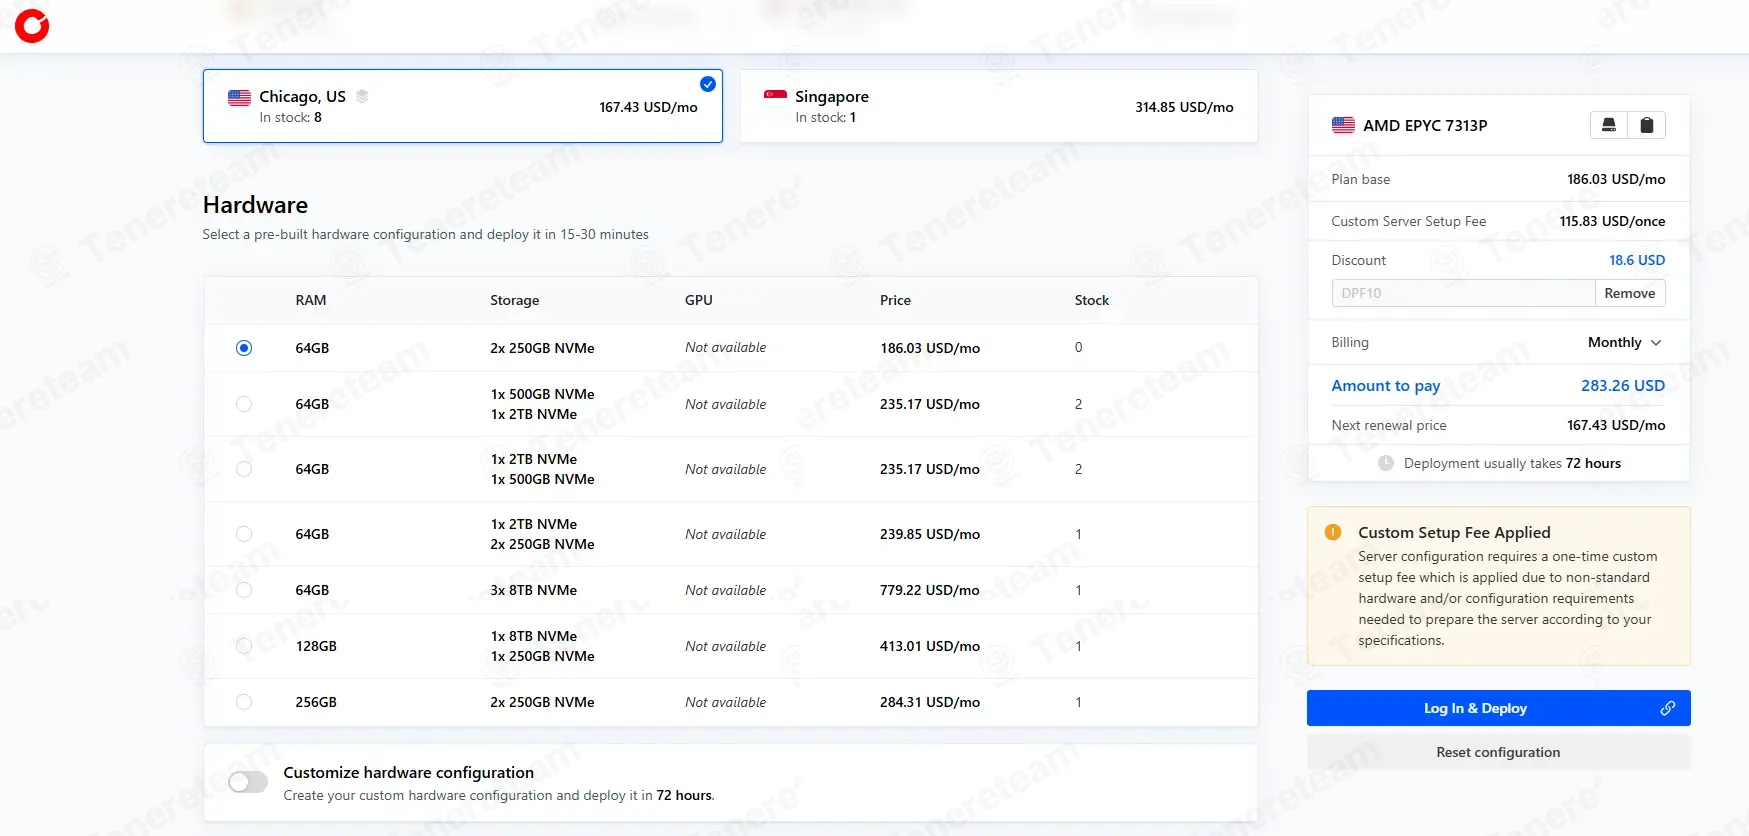The height and width of the screenshot is (836, 1749).
Task: Click the 779.22 USD/mo price cell
Action: pyautogui.click(x=930, y=590)
